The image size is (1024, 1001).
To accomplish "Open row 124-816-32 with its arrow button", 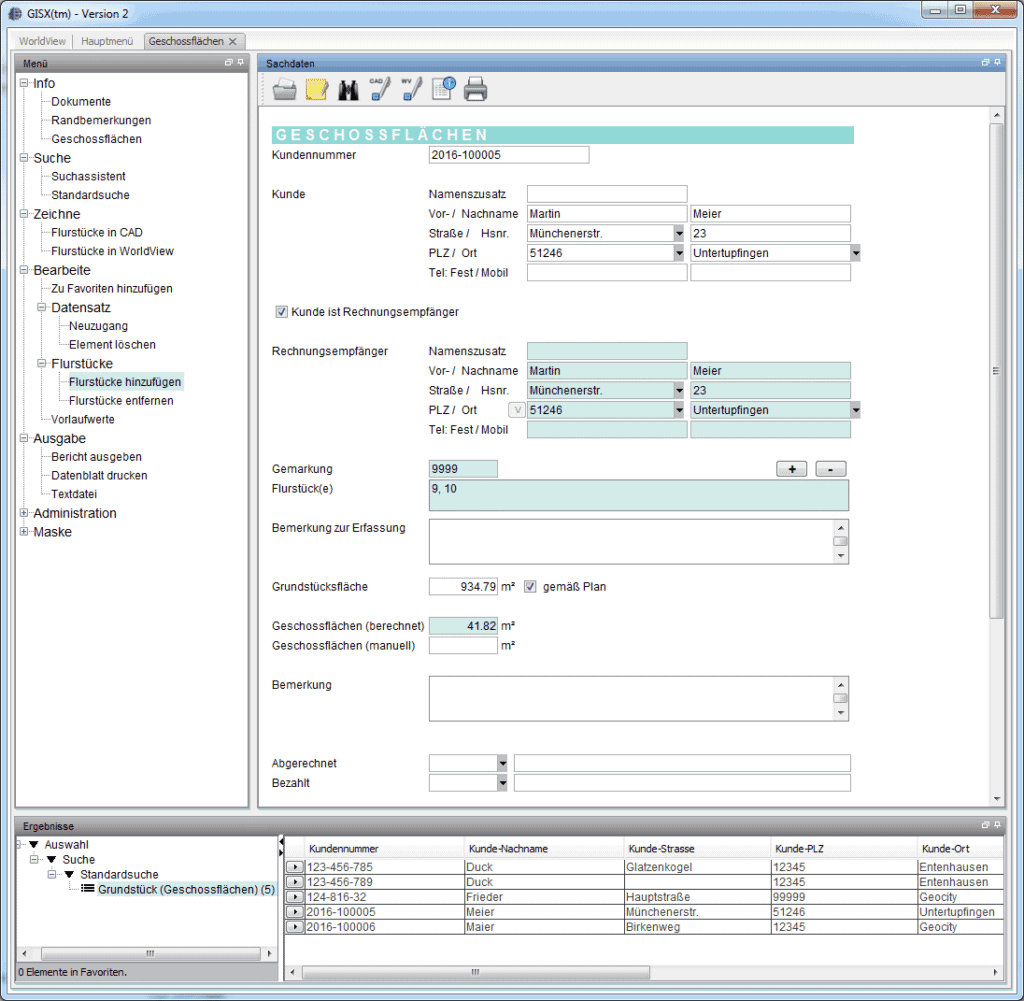I will point(294,897).
